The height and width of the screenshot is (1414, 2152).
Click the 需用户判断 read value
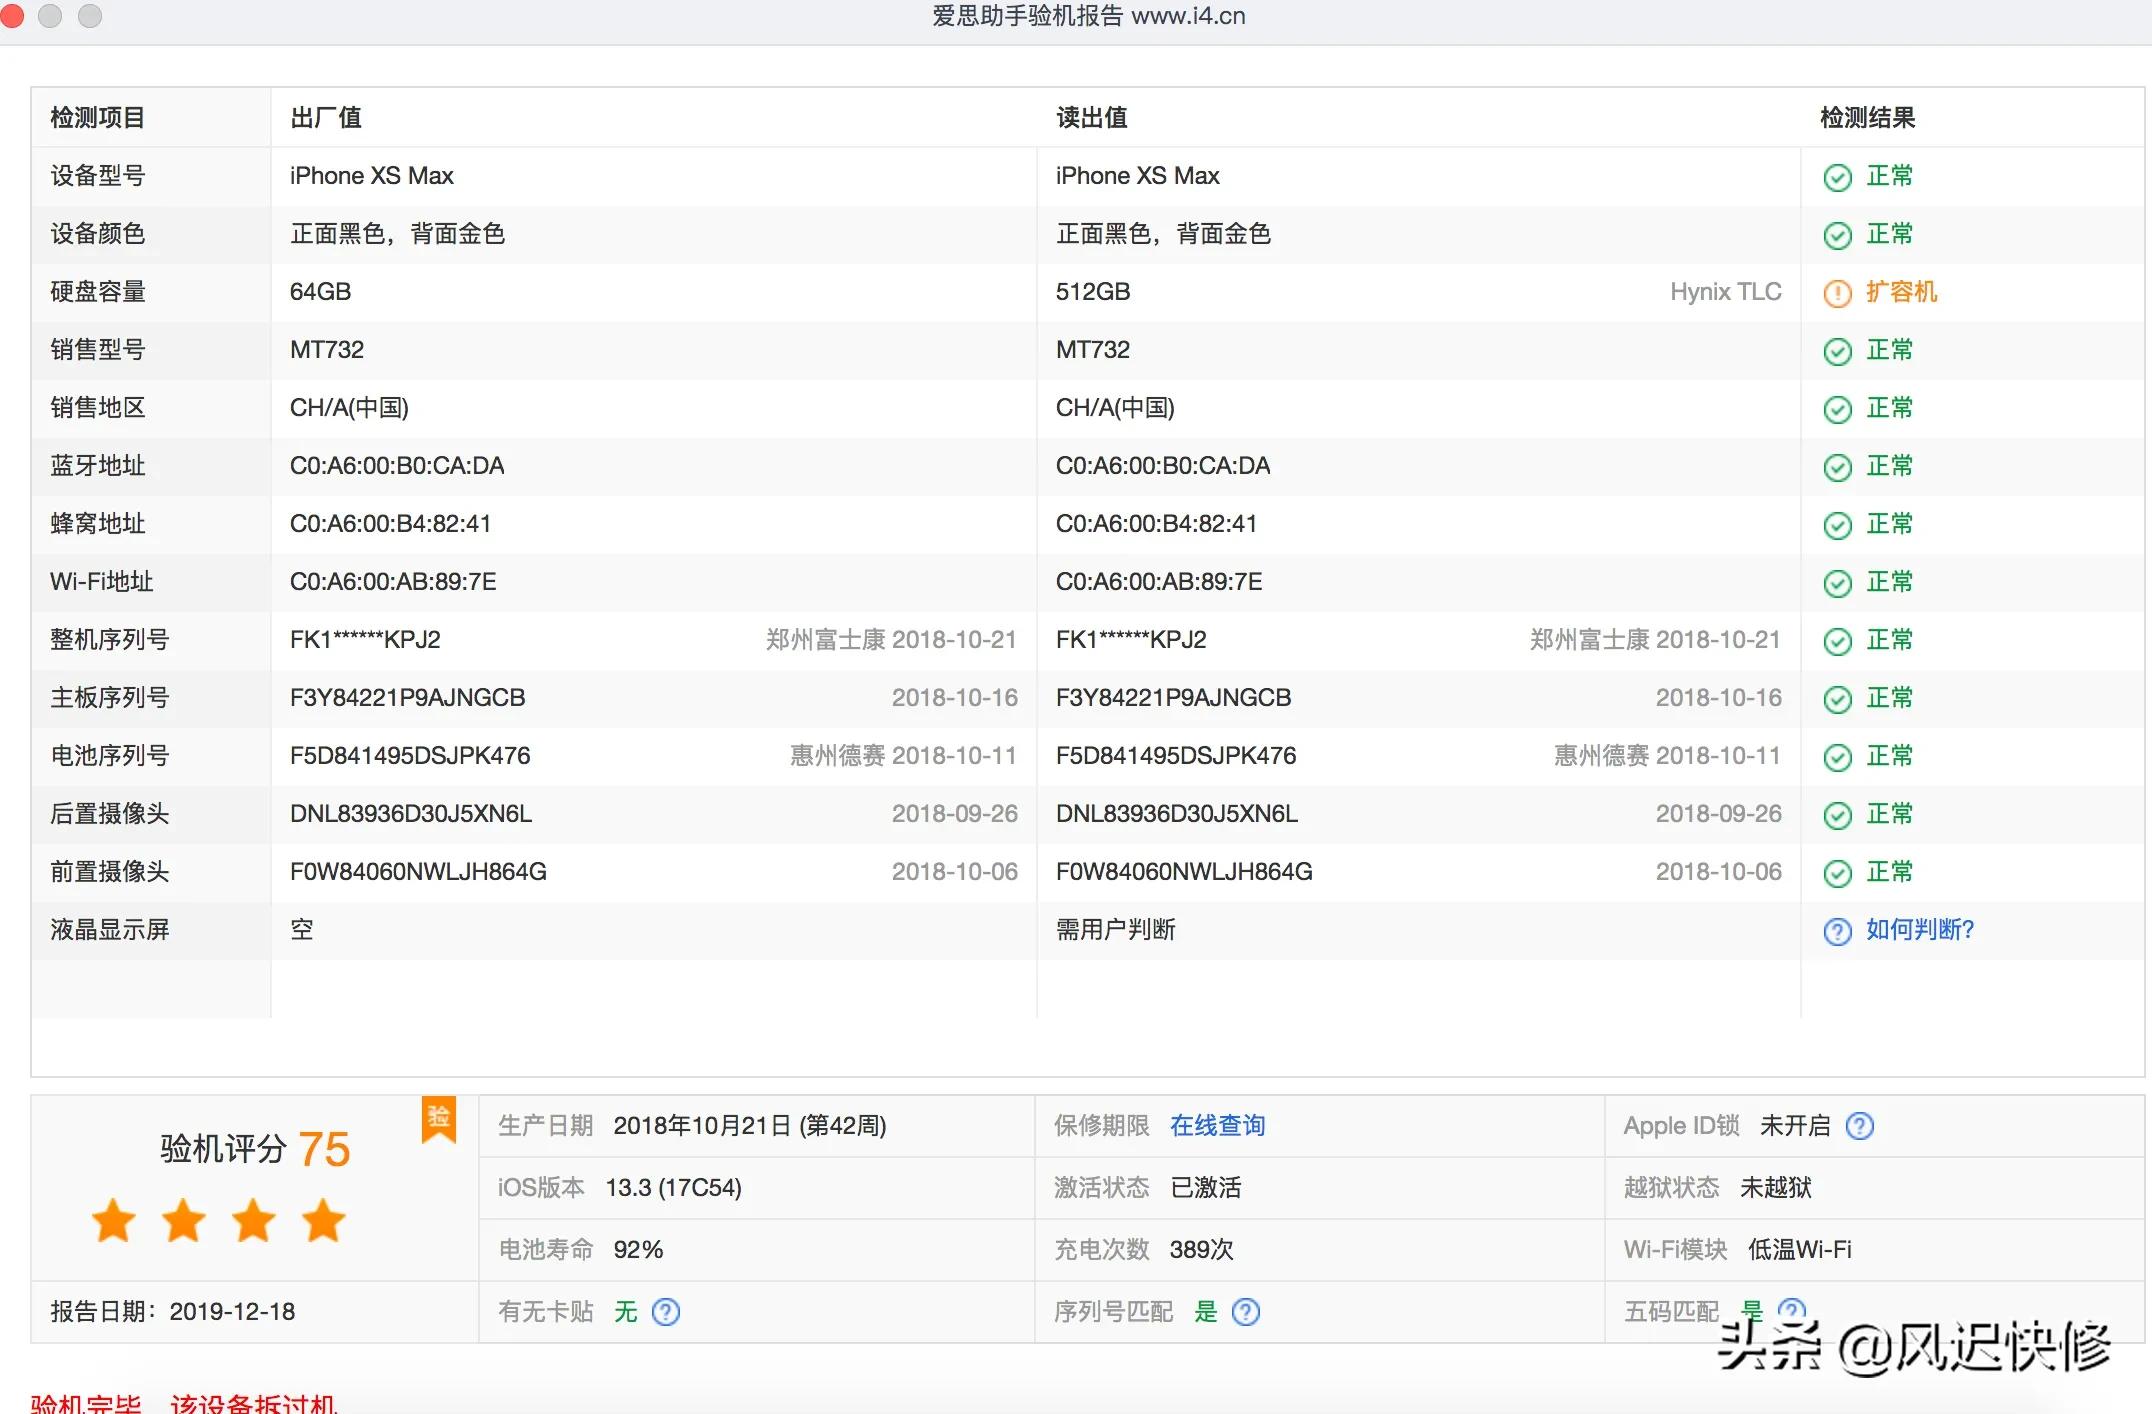tap(1115, 930)
